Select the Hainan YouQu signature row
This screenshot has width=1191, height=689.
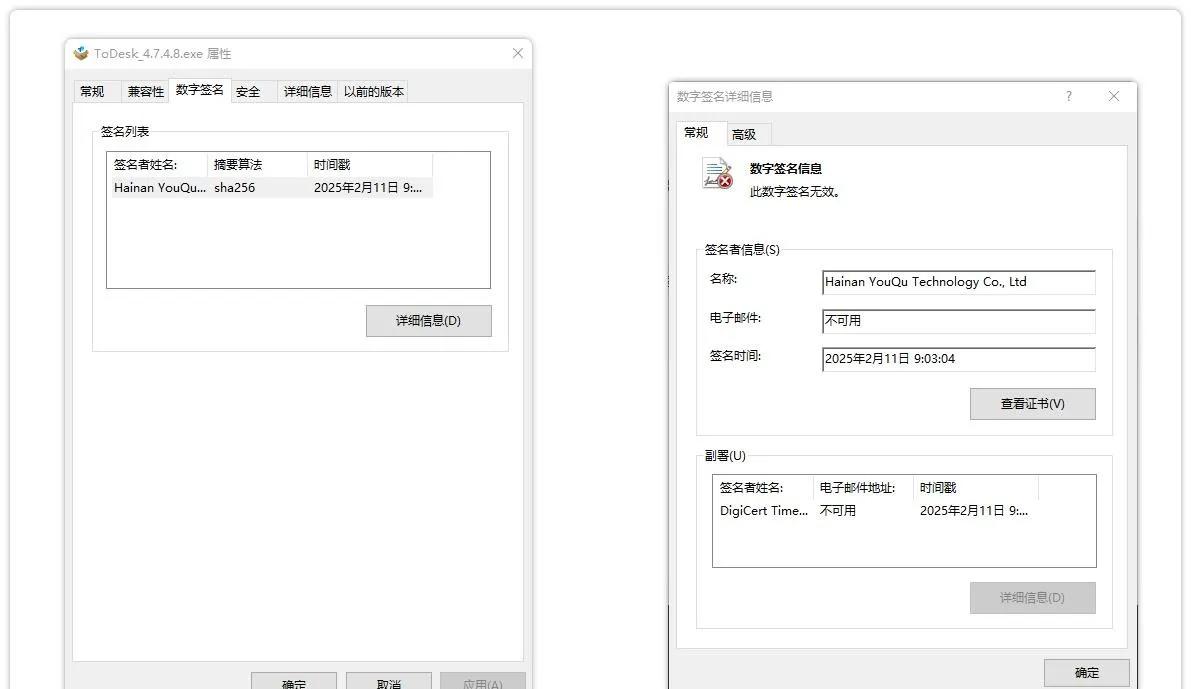click(272, 188)
